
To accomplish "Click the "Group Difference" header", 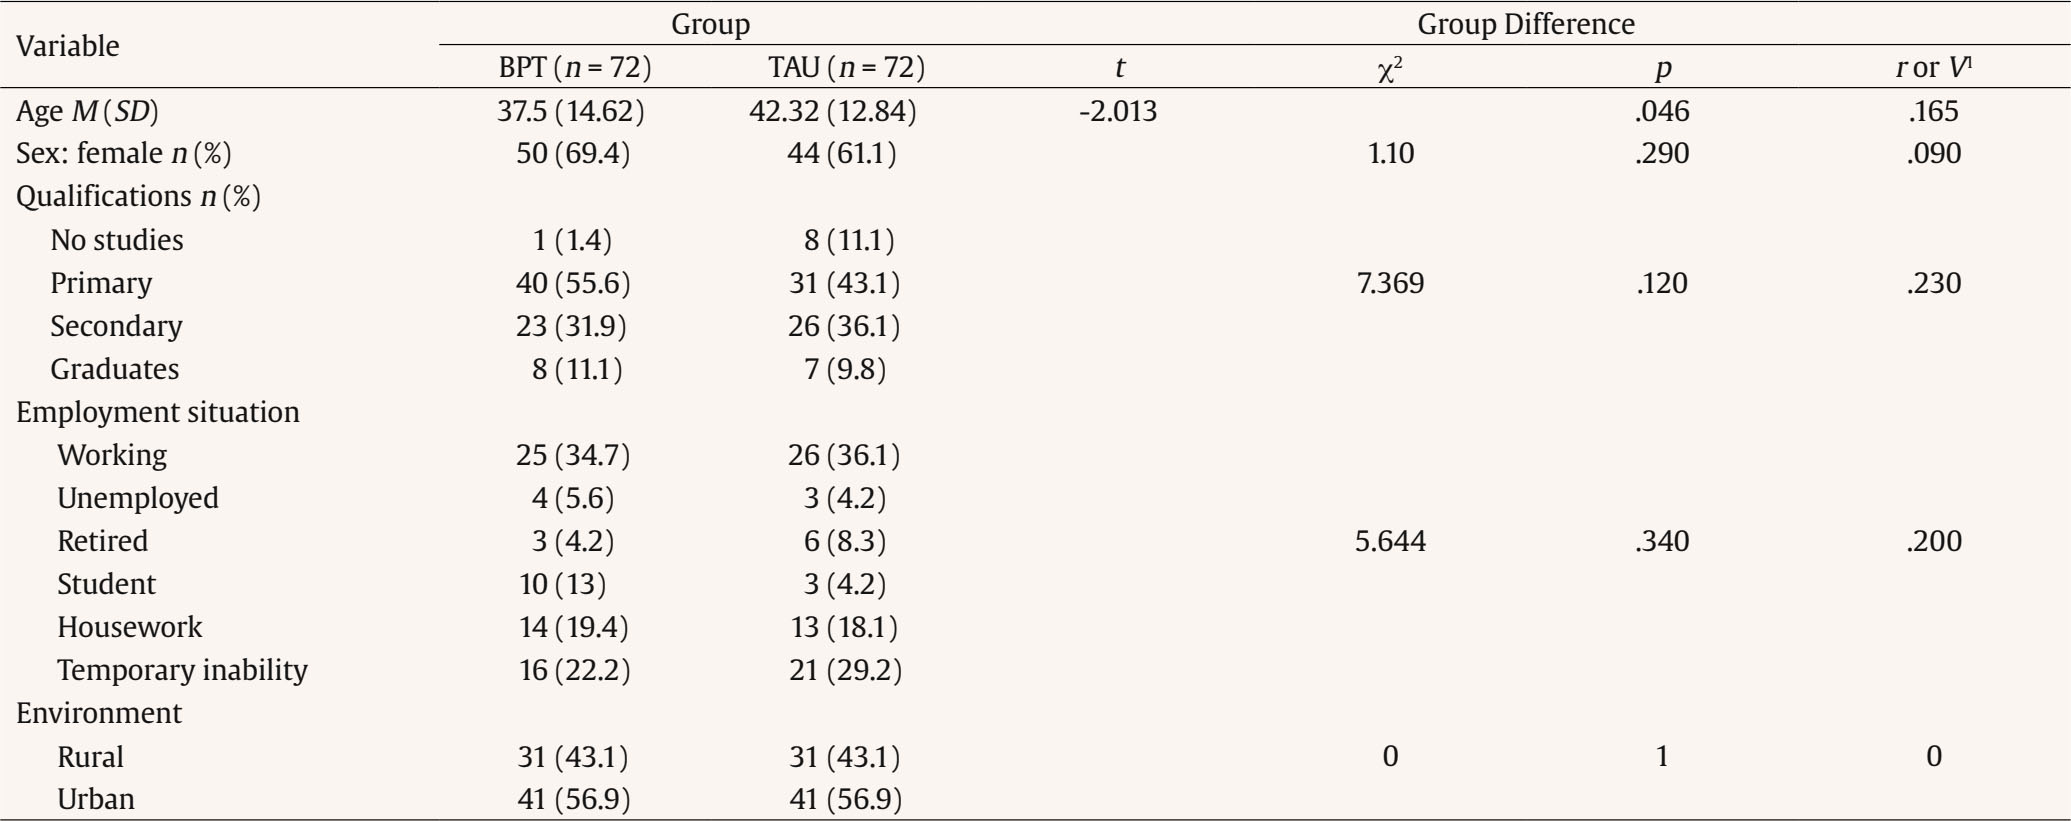I will coord(1525,24).
